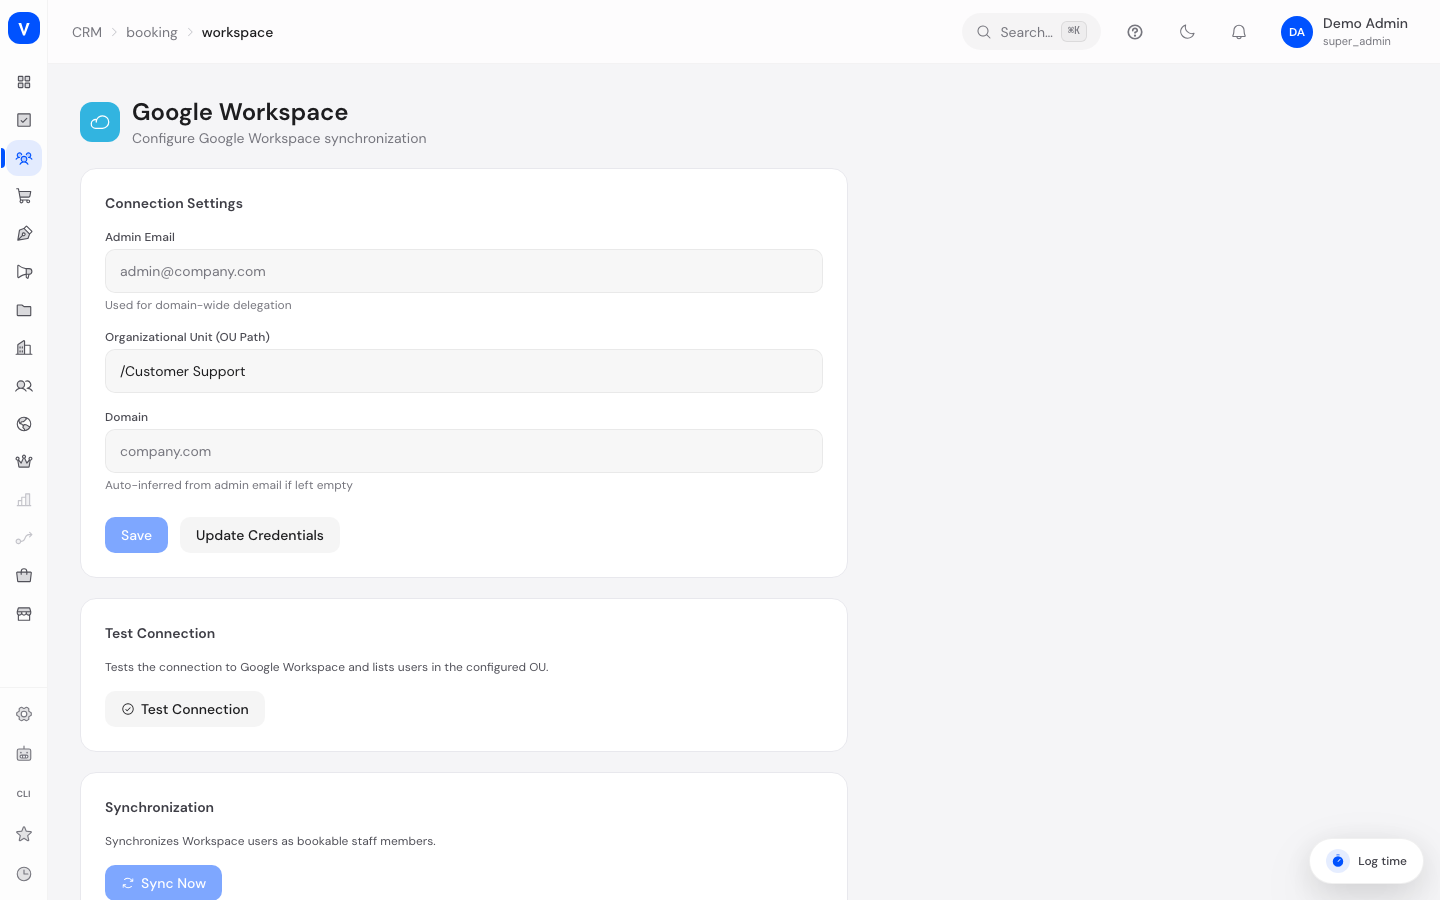Go to CRM breadcrumb
This screenshot has width=1440, height=900.
(87, 32)
